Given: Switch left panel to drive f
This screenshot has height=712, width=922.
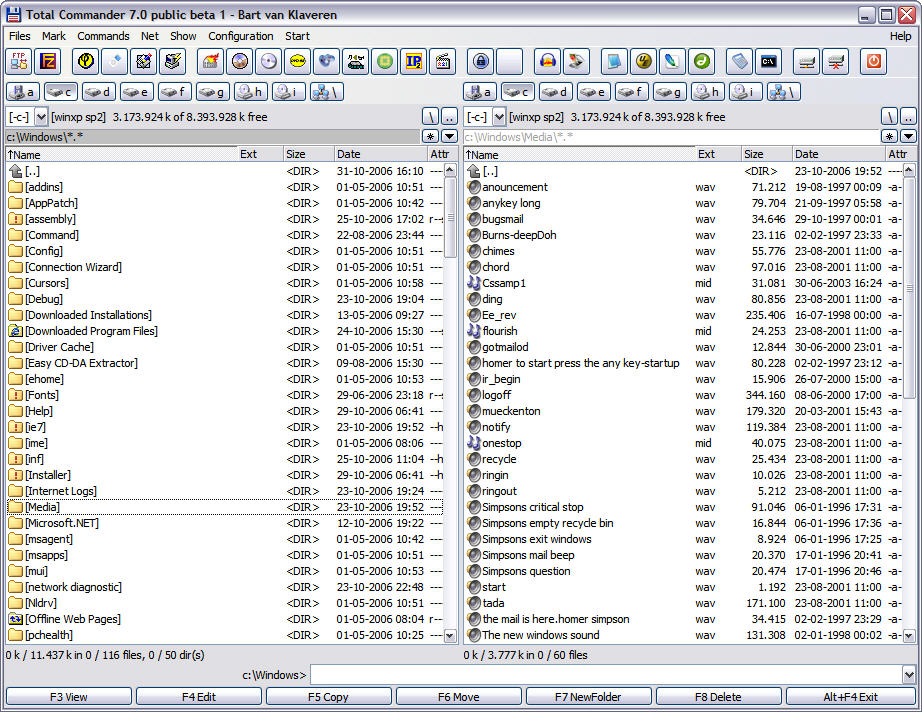Looking at the screenshot, I should click(174, 92).
